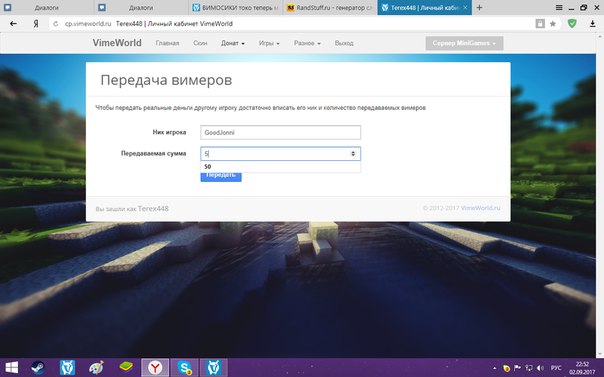Focus Ник игрока input field
The image size is (604, 377).
[280, 132]
